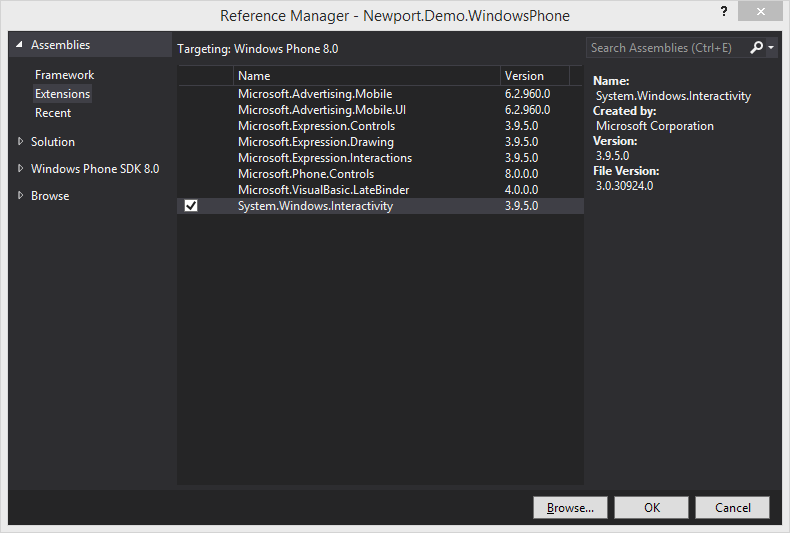Expand the Browse section arrow
790x533 pixels.
click(21, 195)
